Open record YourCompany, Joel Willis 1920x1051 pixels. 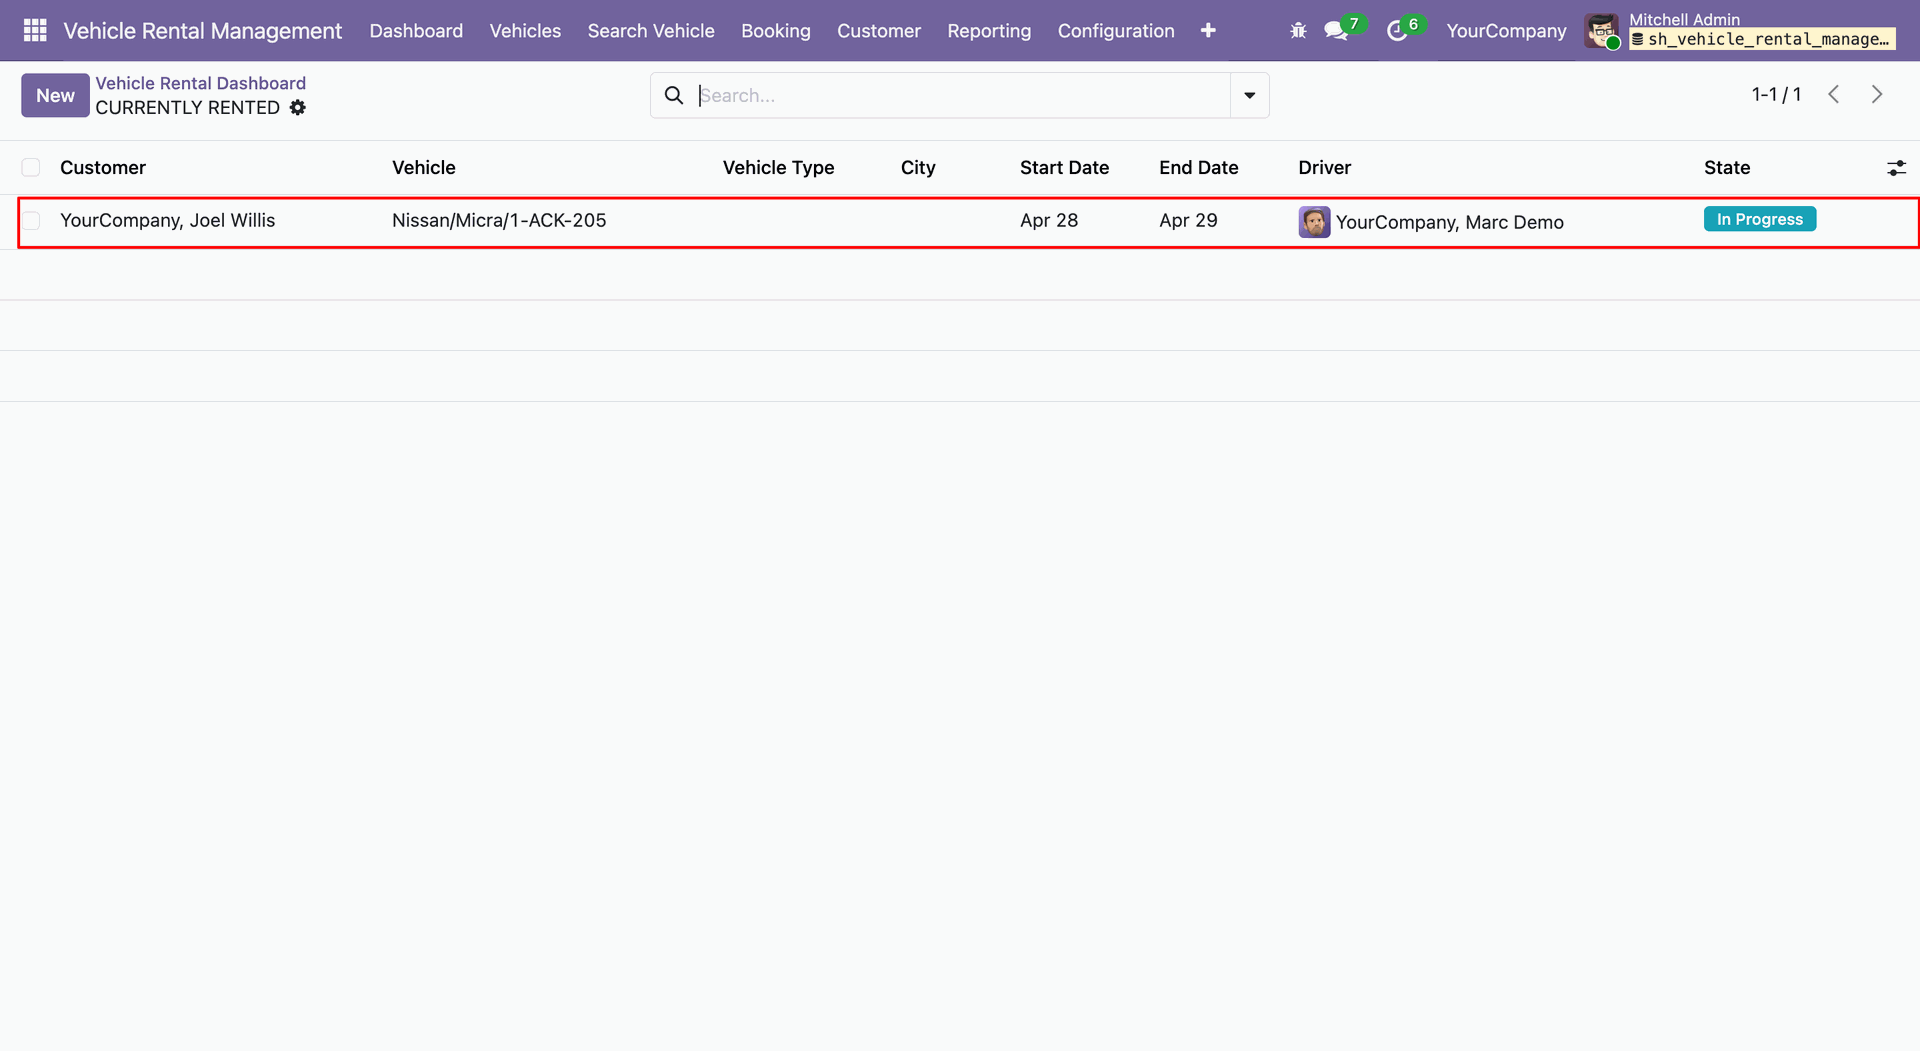tap(168, 221)
